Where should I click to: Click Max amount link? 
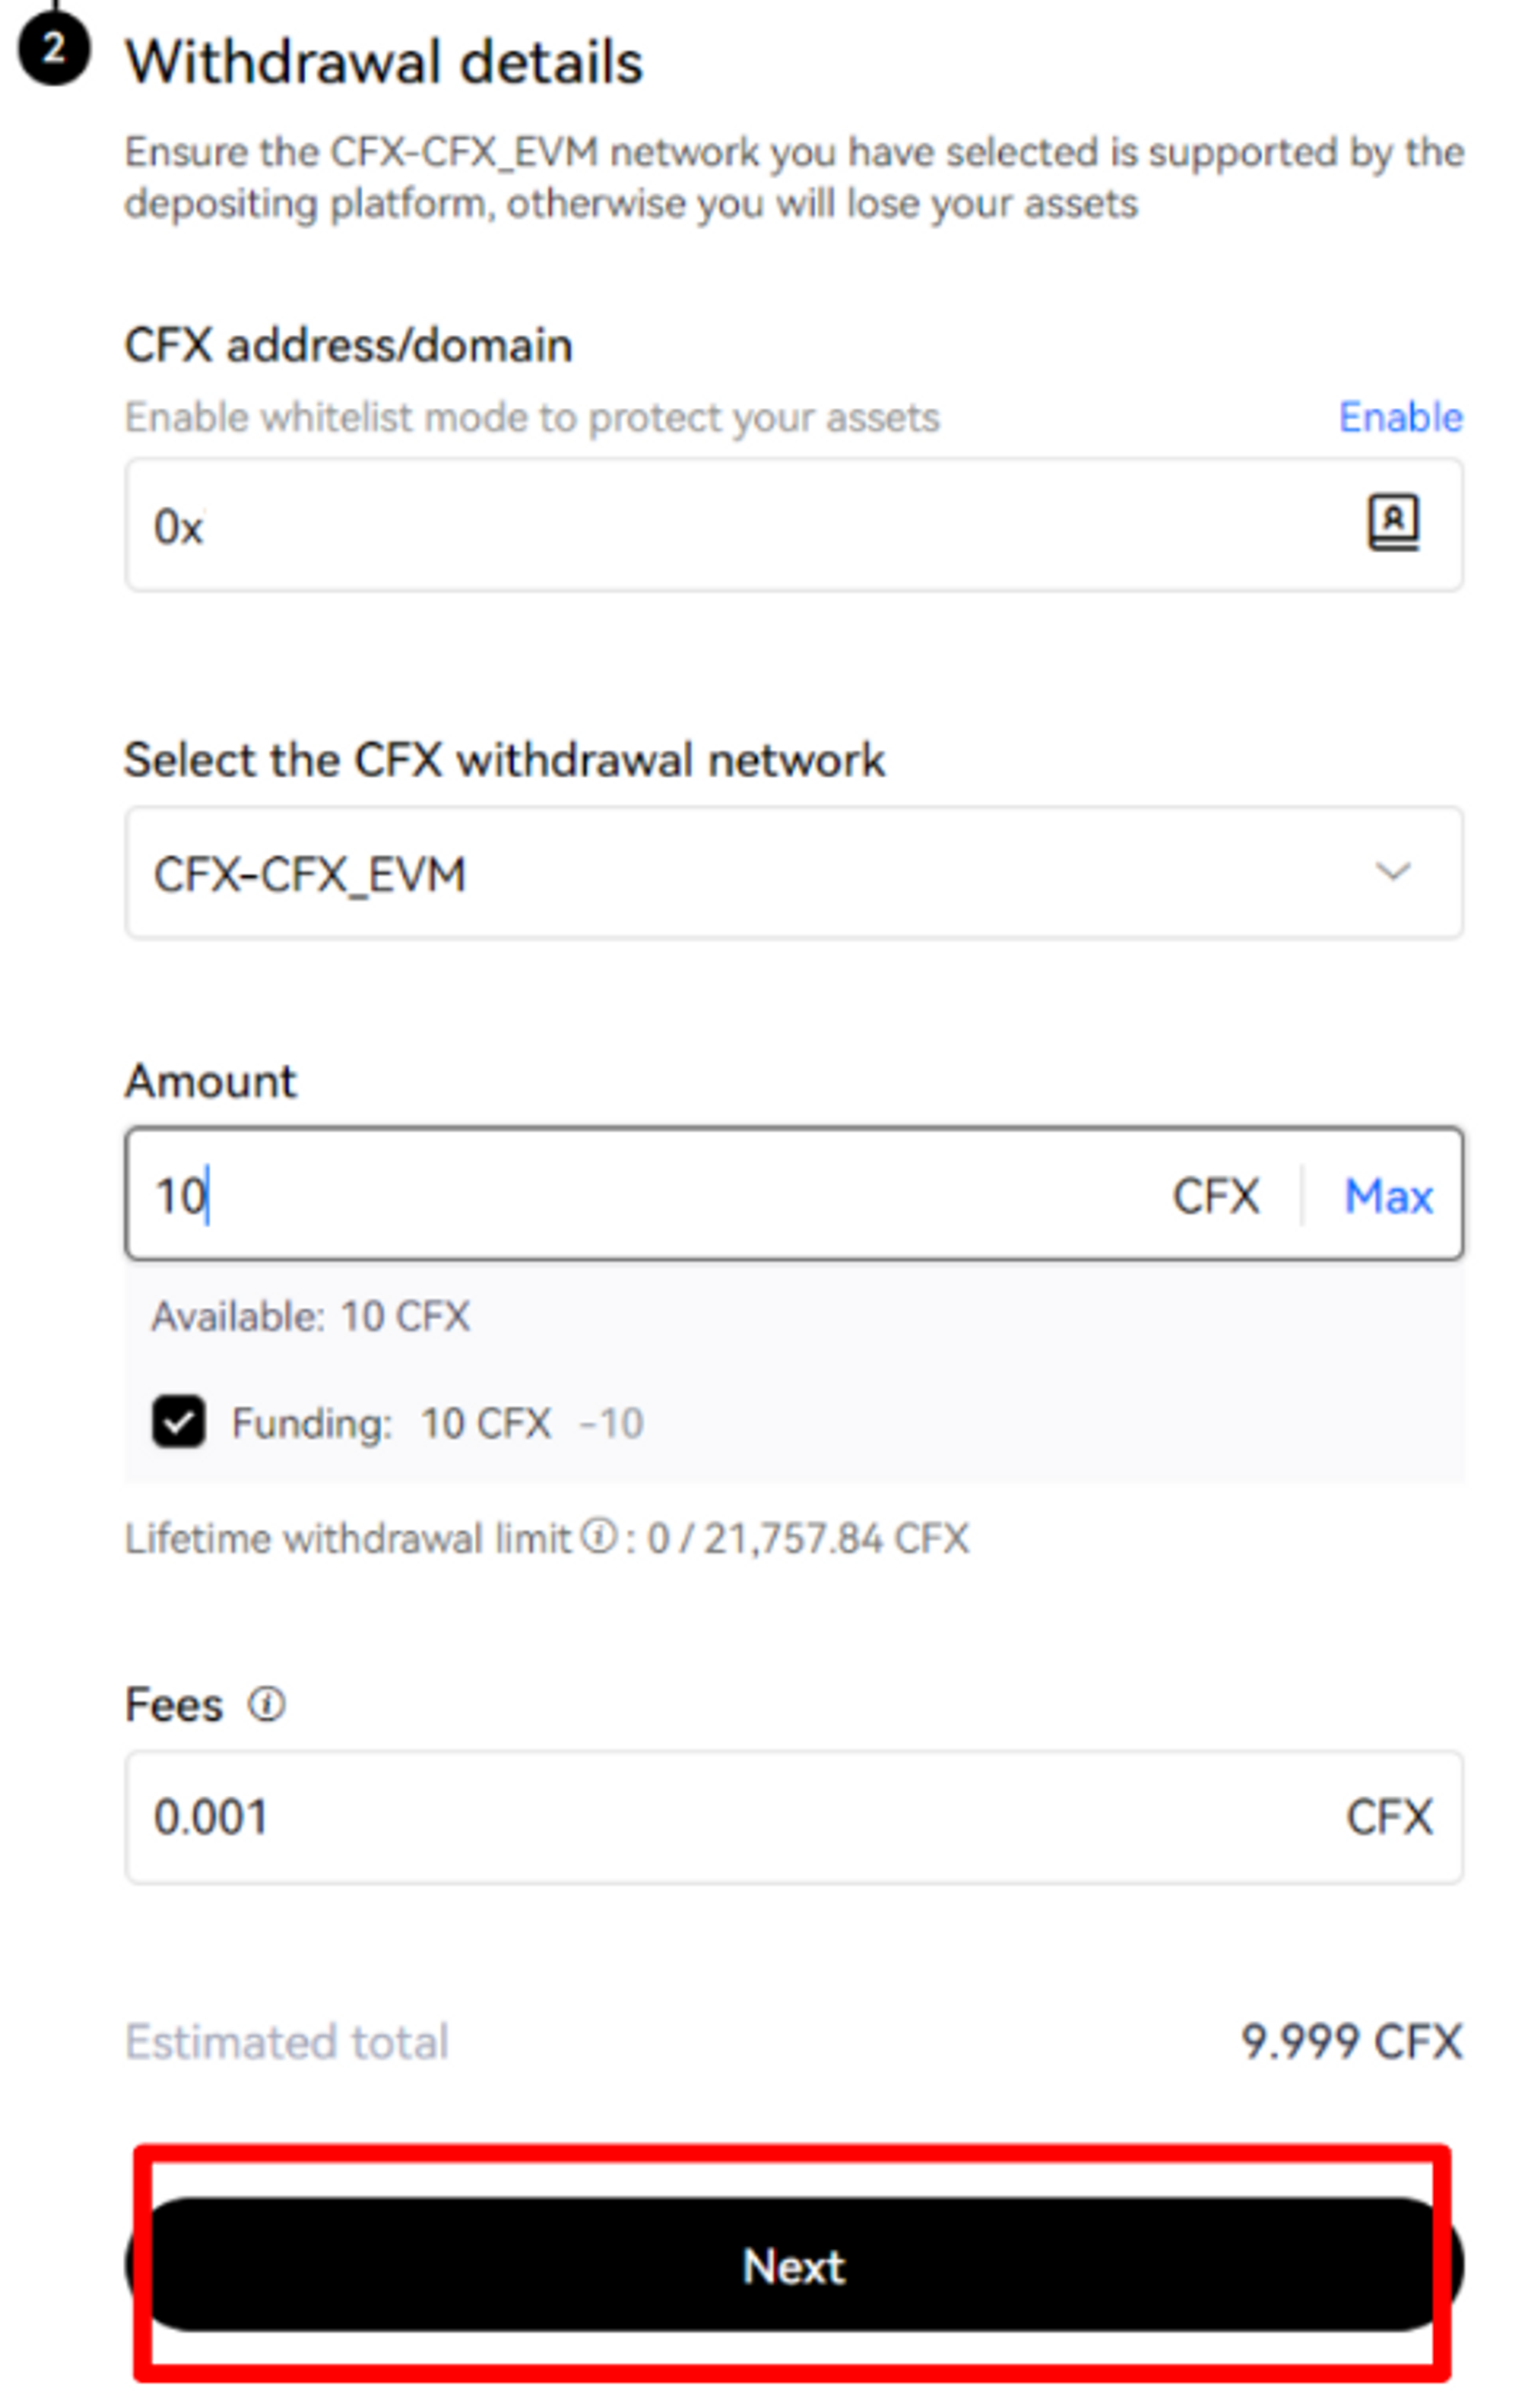(1387, 1196)
